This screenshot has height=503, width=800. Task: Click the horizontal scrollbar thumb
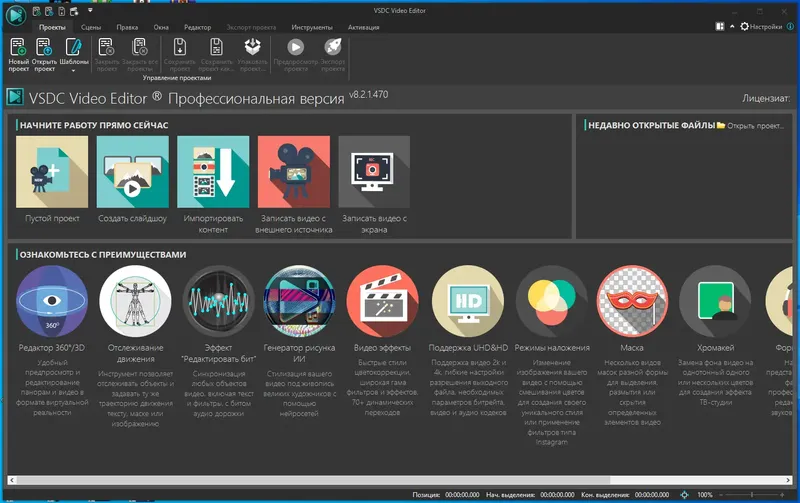pyautogui.click(x=313, y=480)
